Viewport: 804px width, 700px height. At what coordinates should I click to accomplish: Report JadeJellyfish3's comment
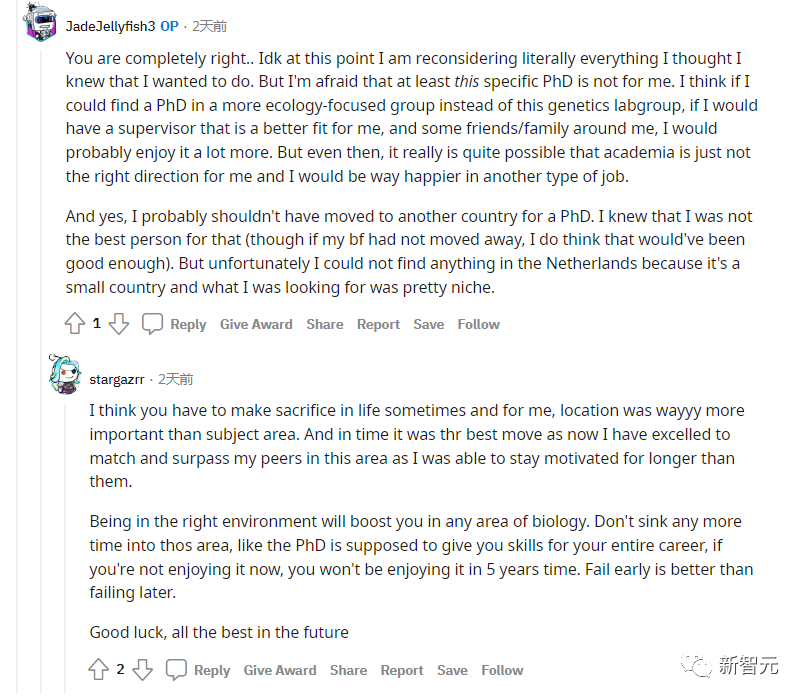pos(378,324)
